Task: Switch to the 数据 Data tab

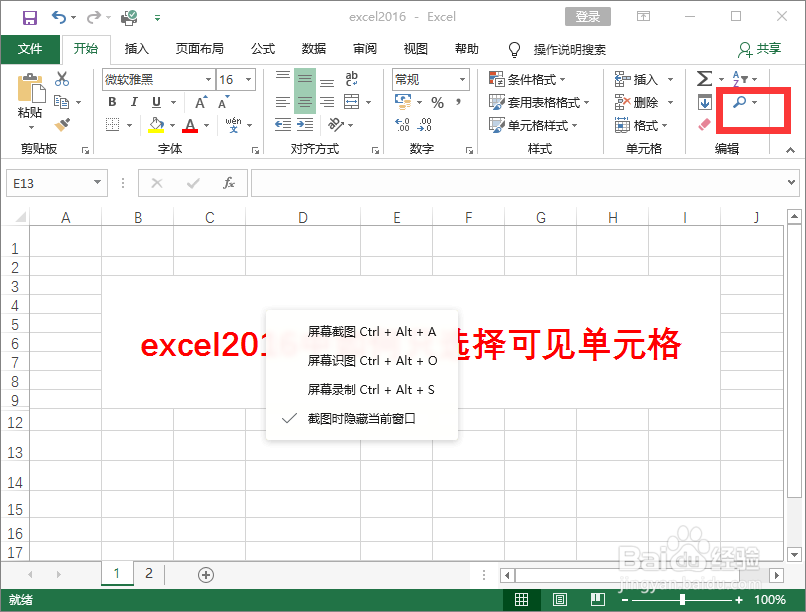Action: click(314, 49)
